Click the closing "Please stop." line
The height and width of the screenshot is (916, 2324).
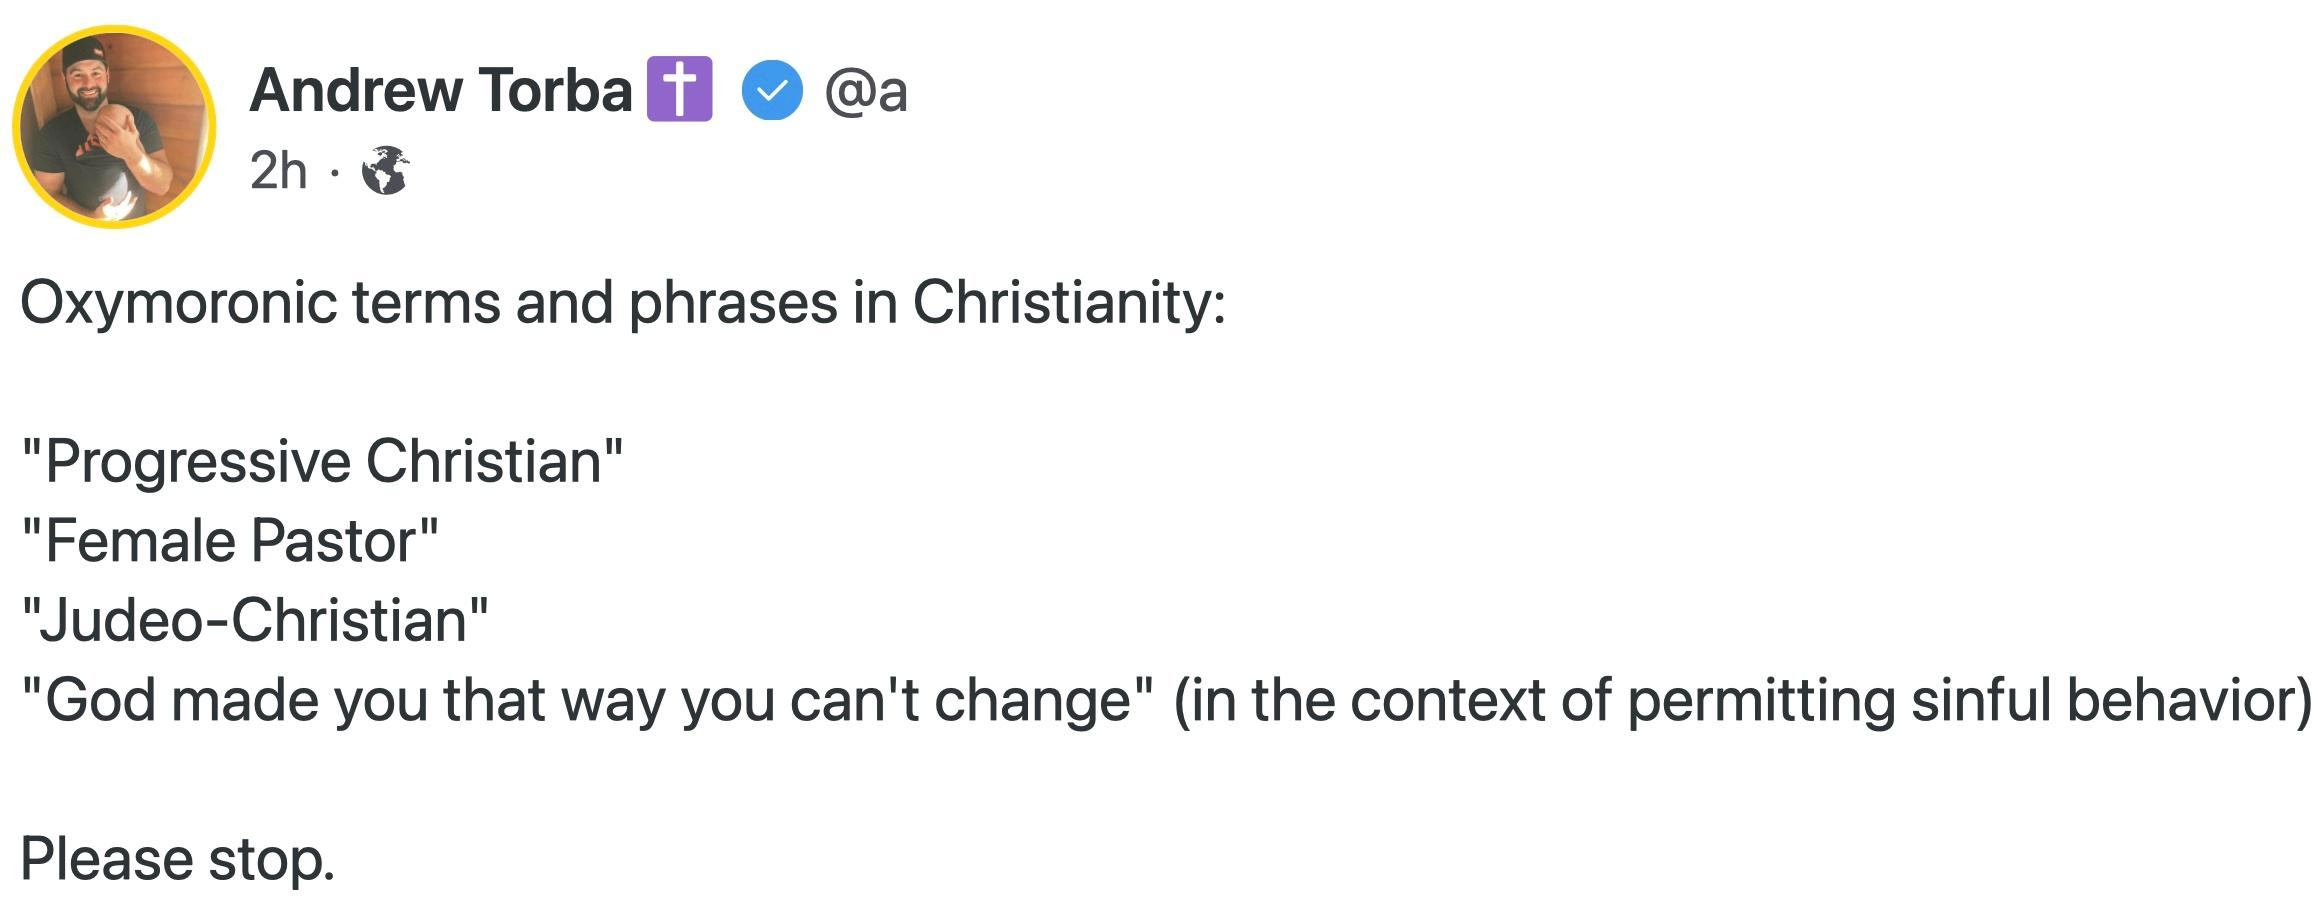177,859
